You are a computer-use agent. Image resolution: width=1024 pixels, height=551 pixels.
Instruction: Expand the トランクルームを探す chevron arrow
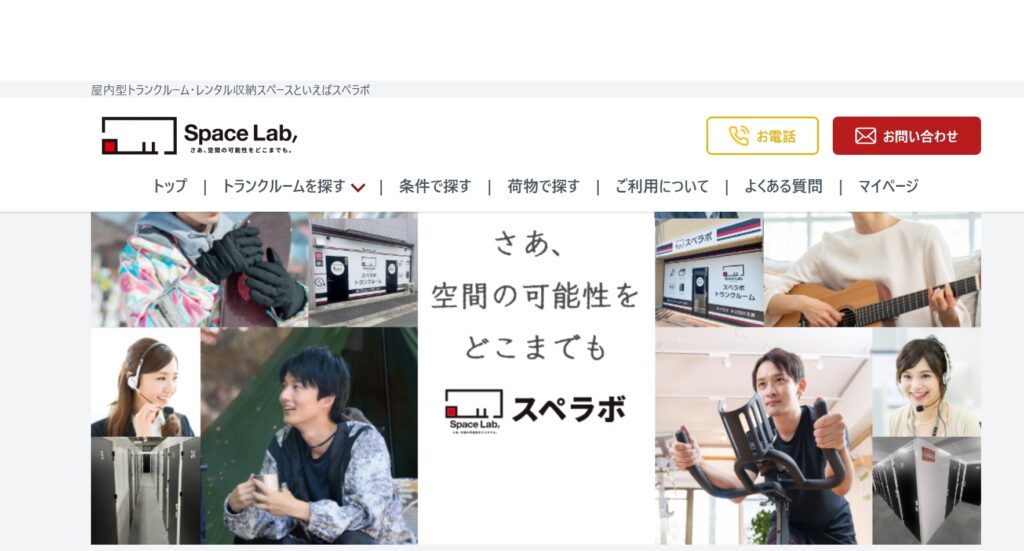358,187
